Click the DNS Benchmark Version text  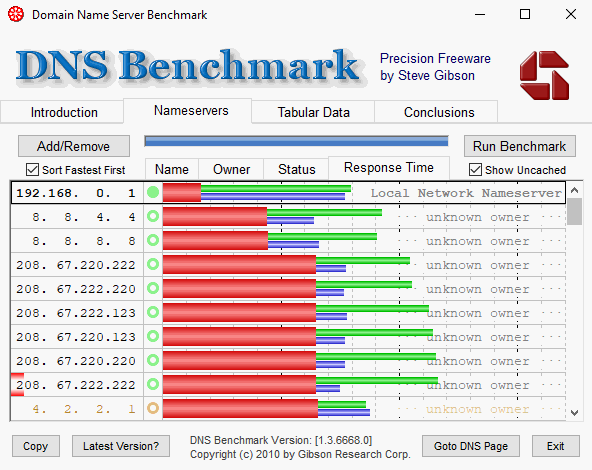coord(281,440)
